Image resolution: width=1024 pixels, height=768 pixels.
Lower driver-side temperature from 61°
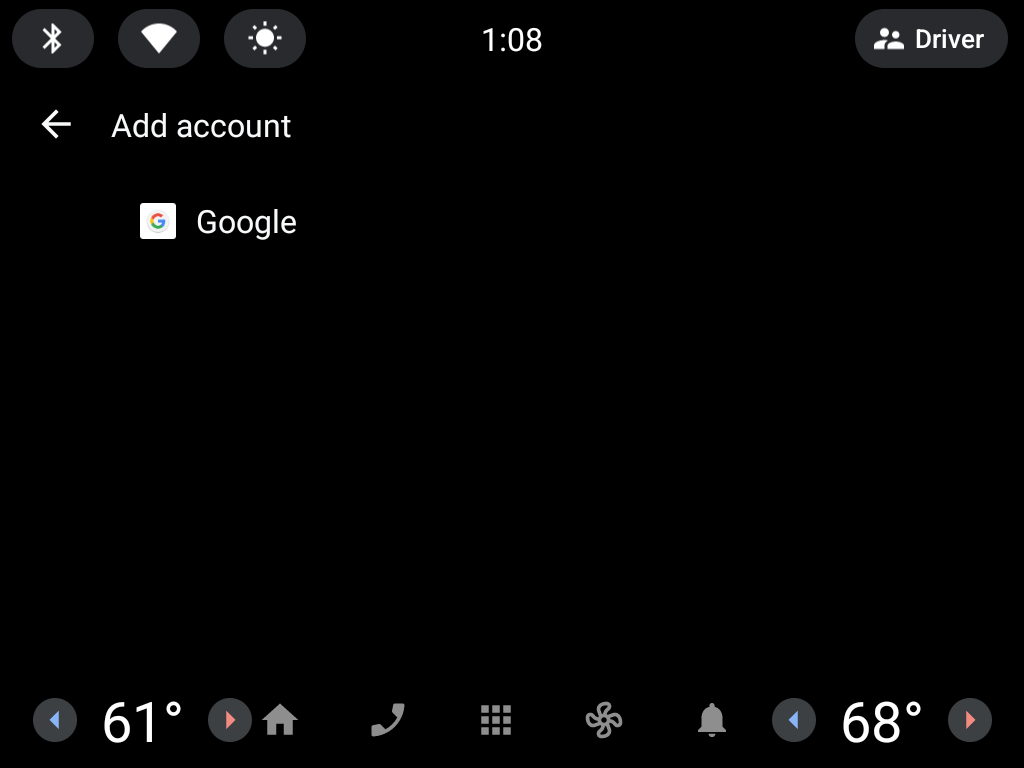(55, 720)
